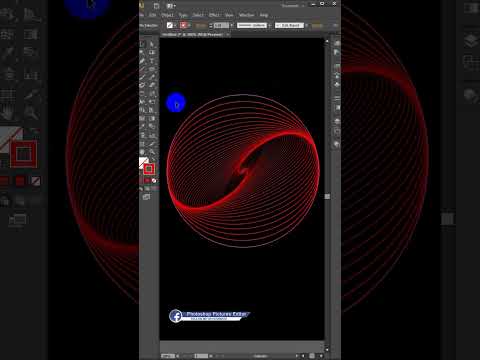Open the Arrange Documents button in the application bar

(x=171, y=6)
